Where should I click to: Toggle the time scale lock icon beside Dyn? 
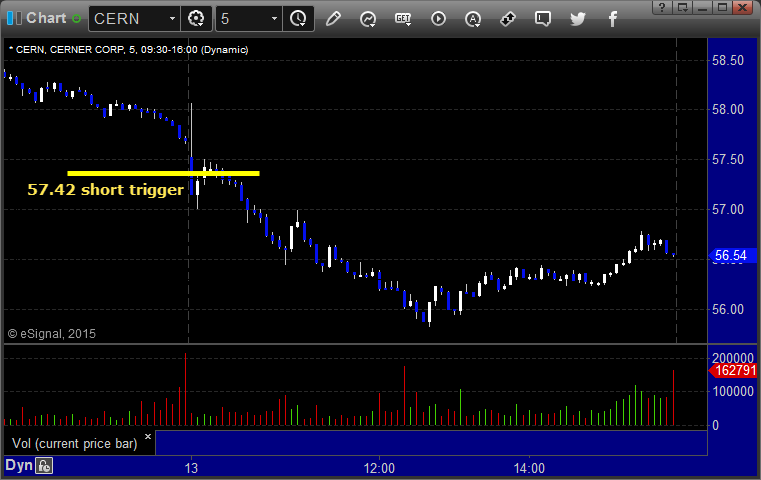44,466
